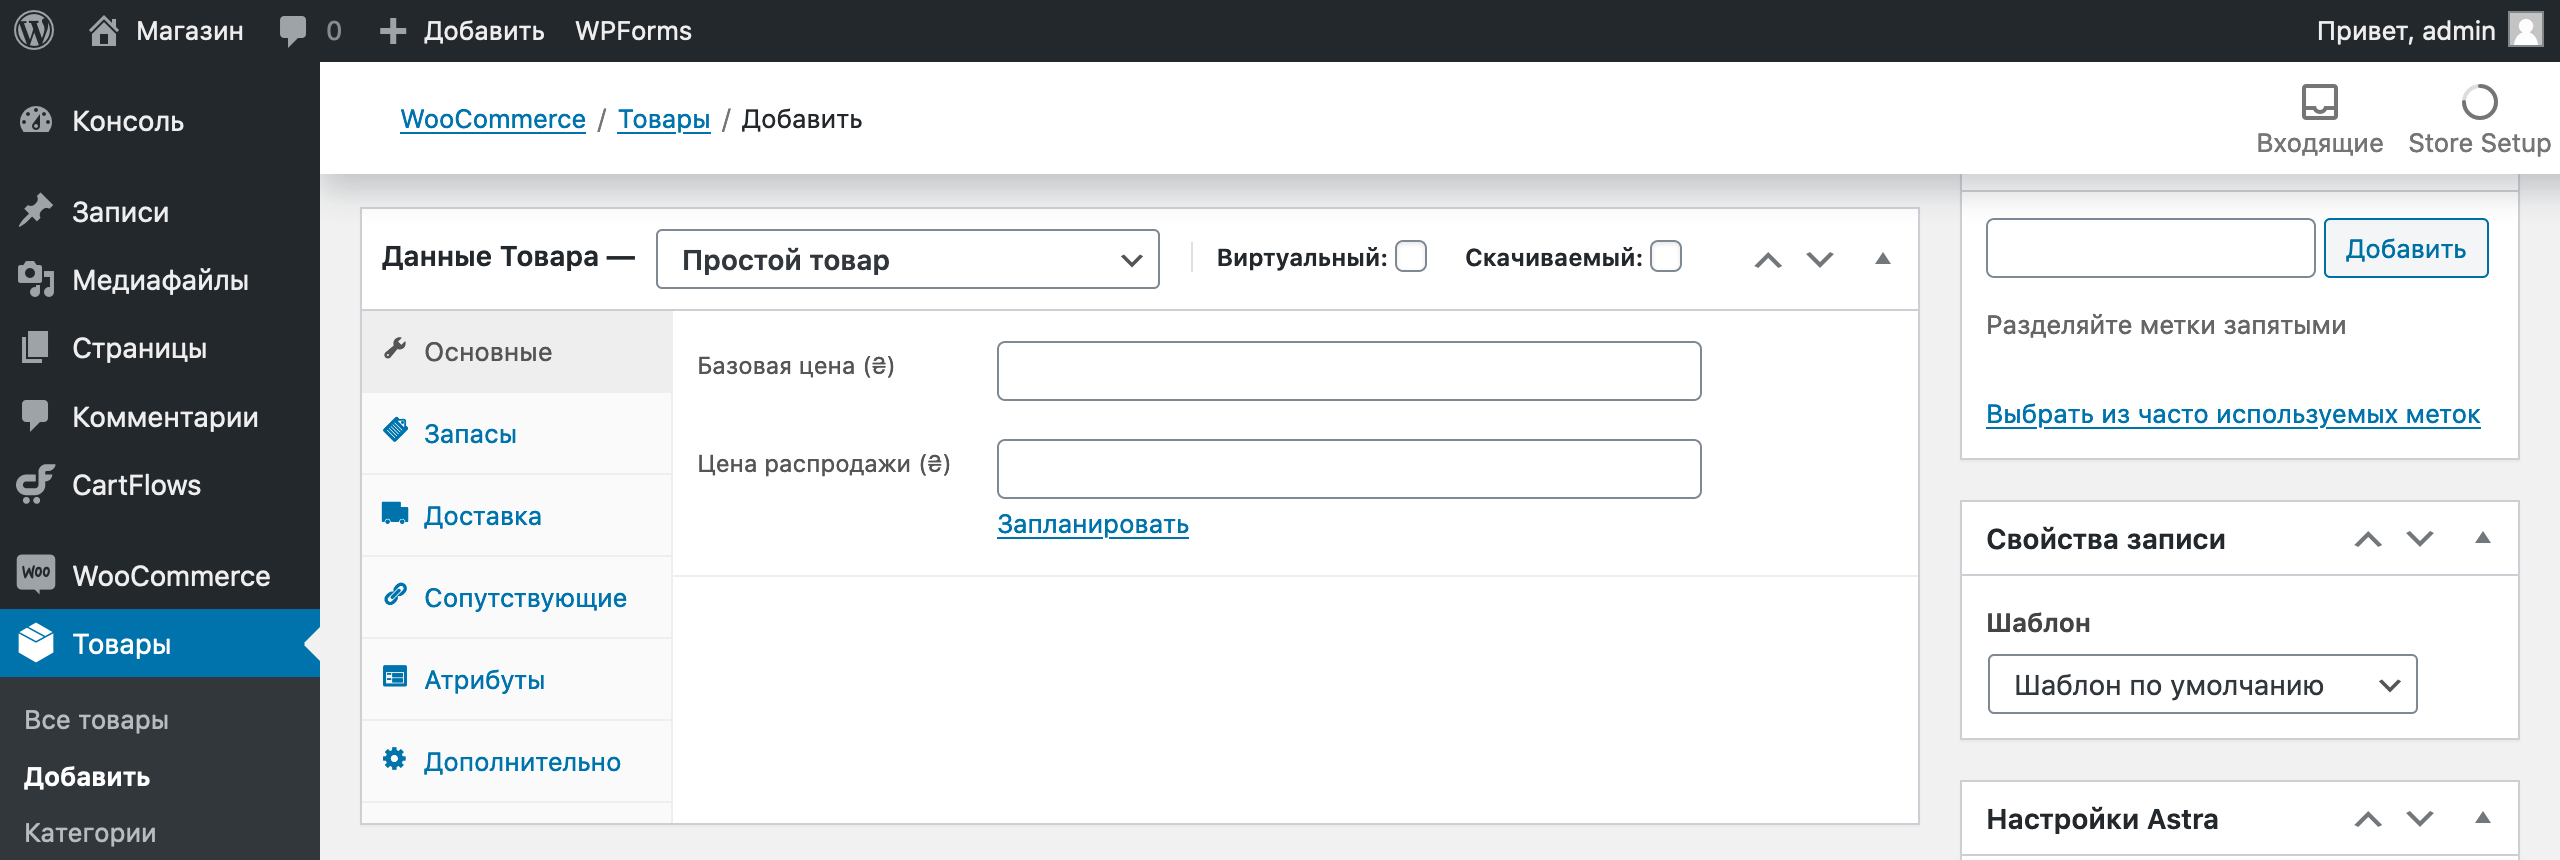Viewport: 2560px width, 860px height.
Task: Open the Консоль dashboard icon
Action: [x=36, y=121]
